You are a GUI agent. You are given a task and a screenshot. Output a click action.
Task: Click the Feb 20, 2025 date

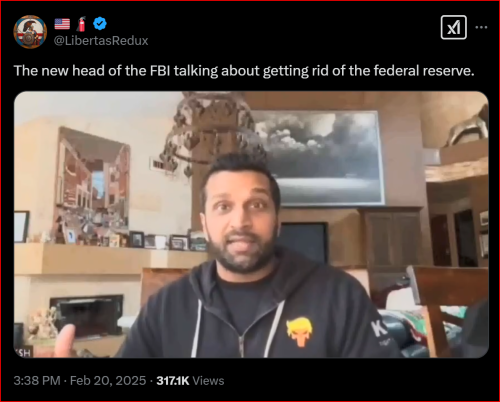pyautogui.click(x=108, y=380)
